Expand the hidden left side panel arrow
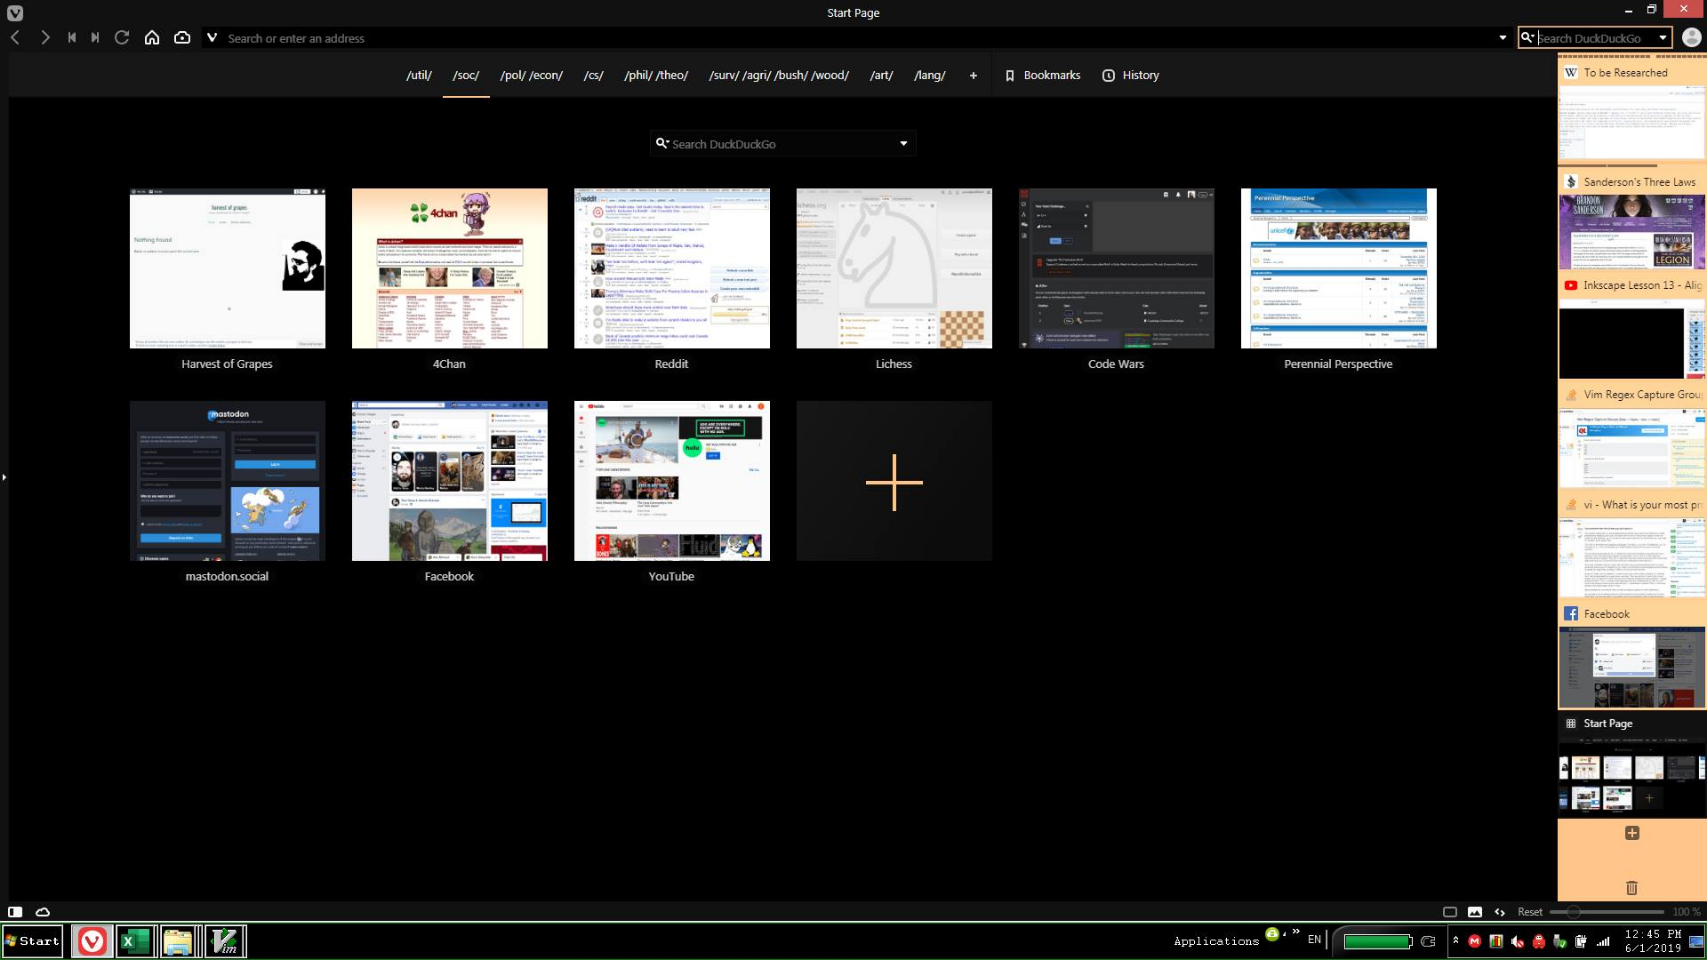 [x=4, y=477]
